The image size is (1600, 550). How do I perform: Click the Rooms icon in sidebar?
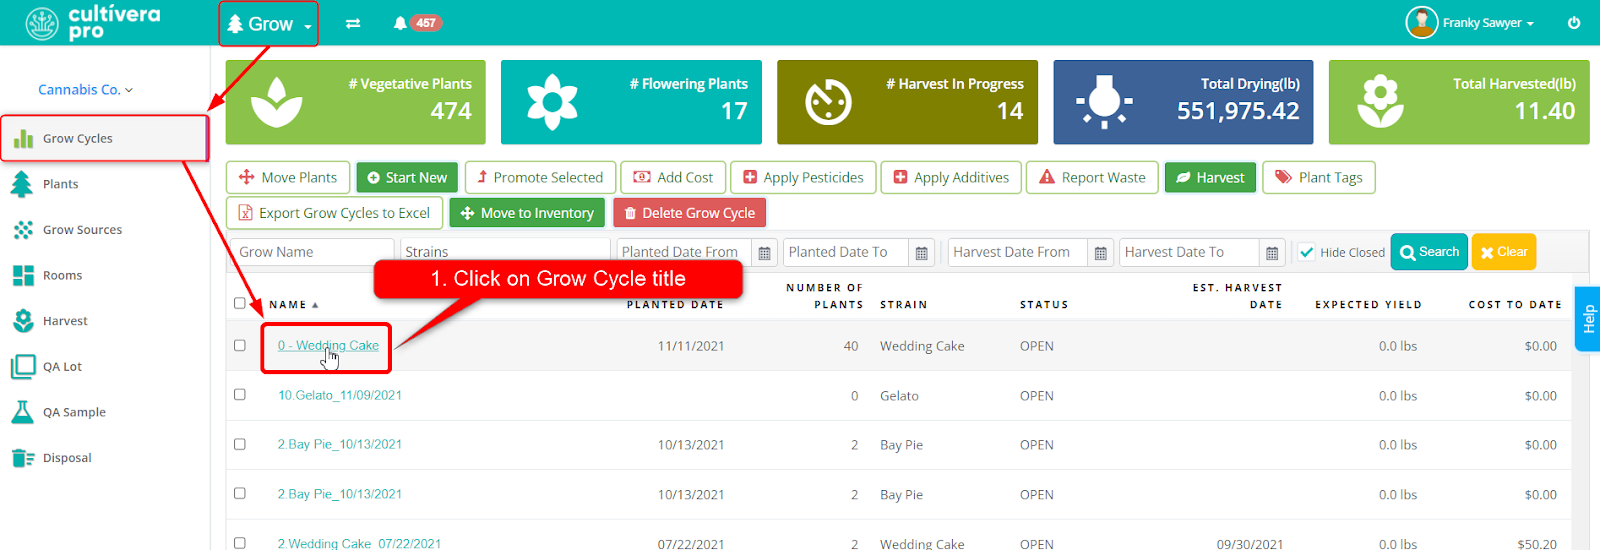pos(22,276)
